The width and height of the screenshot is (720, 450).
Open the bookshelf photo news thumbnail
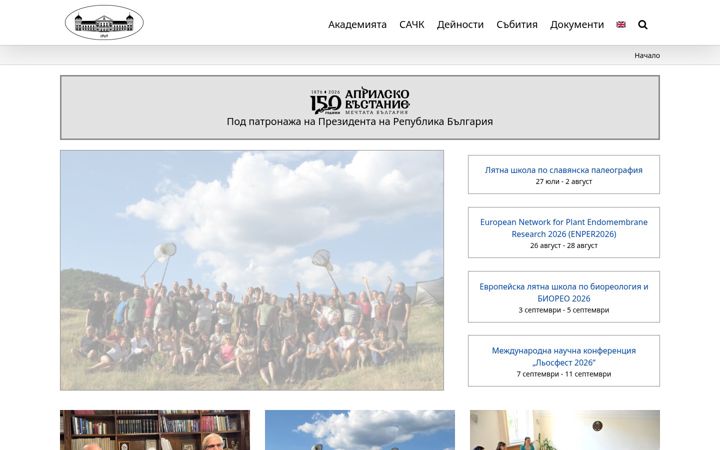click(155, 430)
